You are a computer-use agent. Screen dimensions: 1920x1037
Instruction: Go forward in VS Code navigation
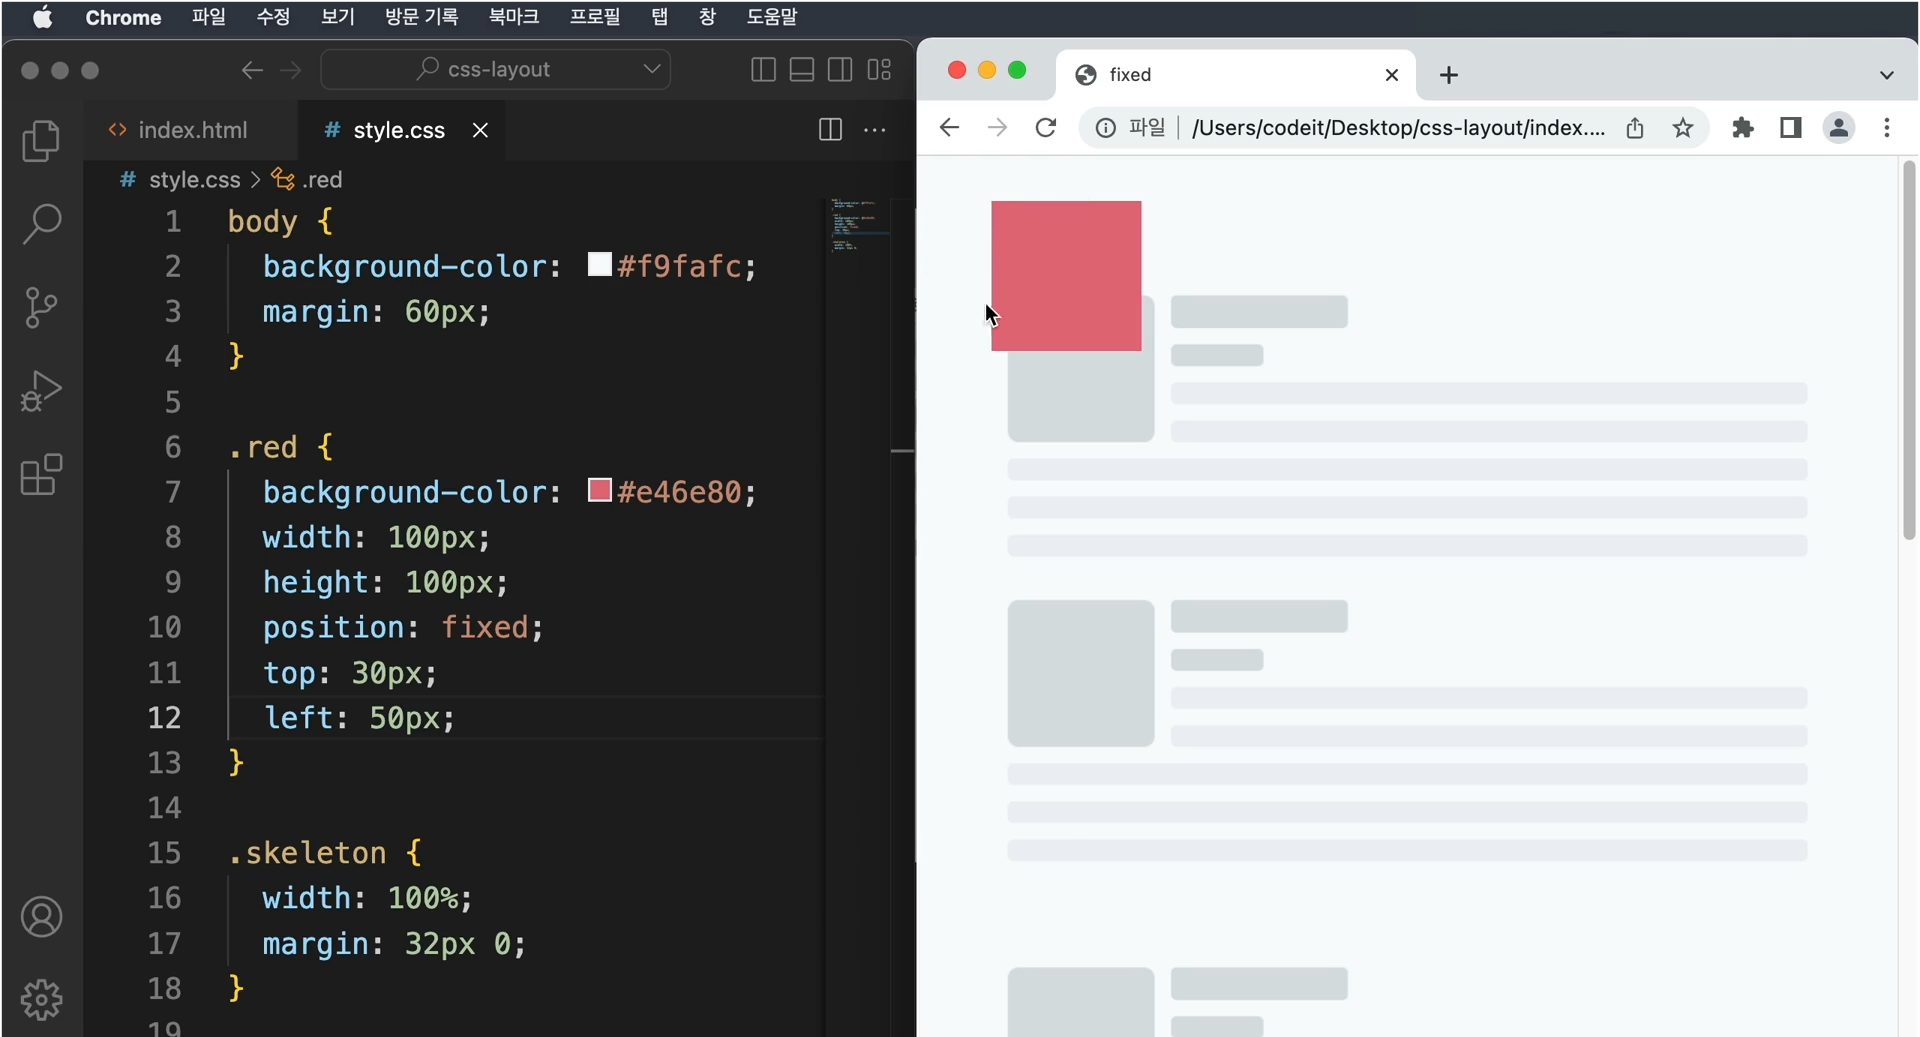[291, 70]
